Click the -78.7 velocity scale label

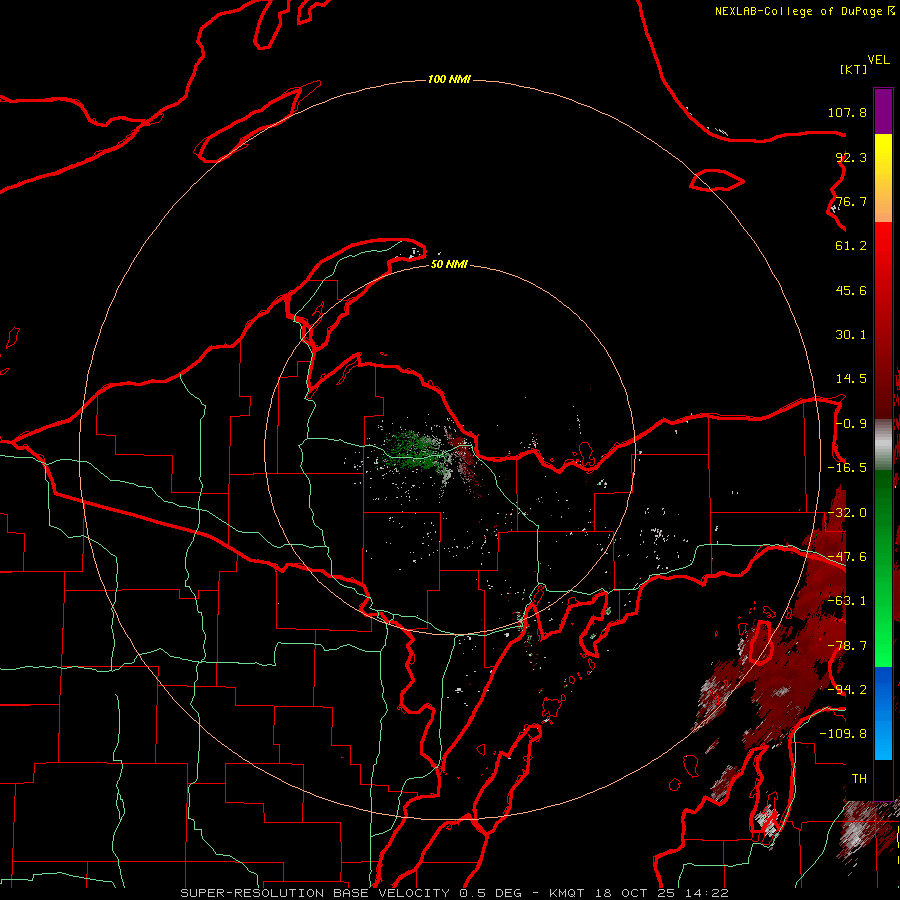tap(847, 646)
